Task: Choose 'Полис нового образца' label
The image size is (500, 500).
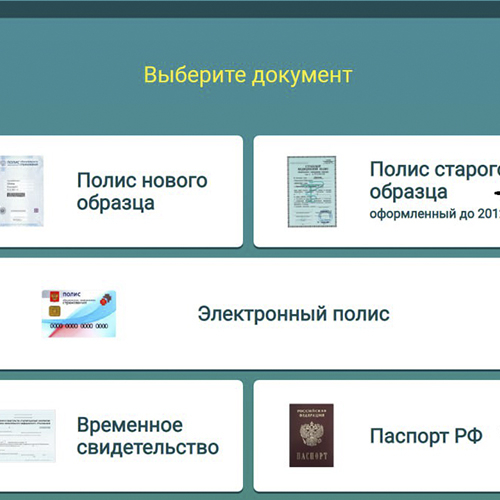Action: coord(142,191)
